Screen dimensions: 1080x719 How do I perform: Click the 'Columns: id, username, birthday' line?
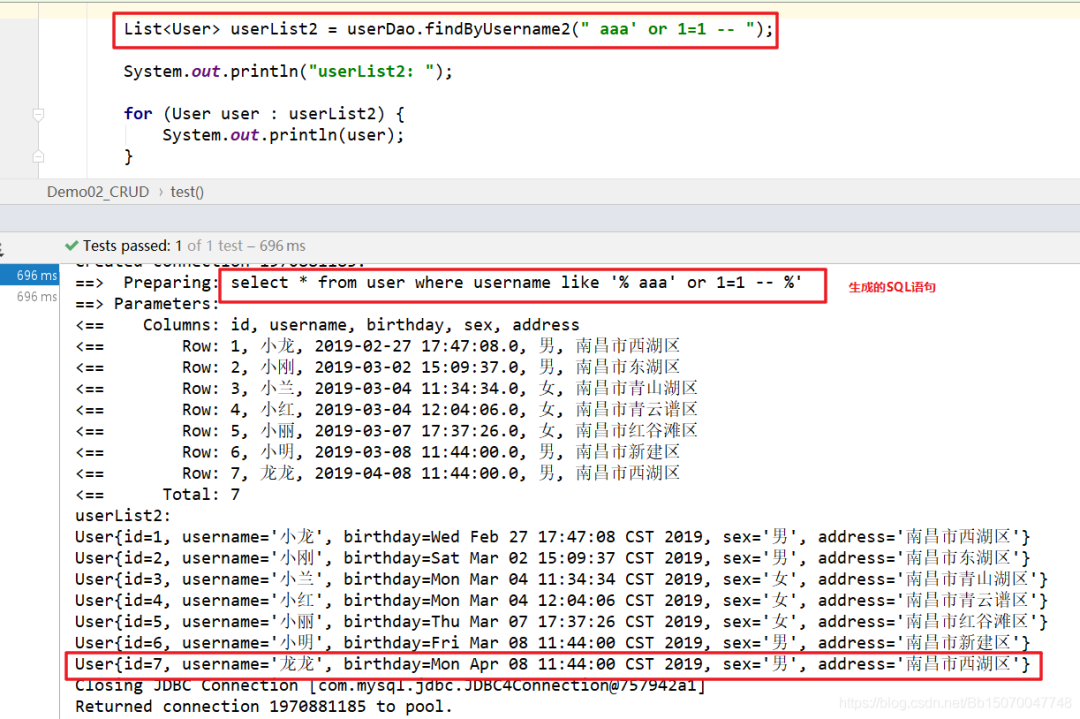(x=327, y=325)
